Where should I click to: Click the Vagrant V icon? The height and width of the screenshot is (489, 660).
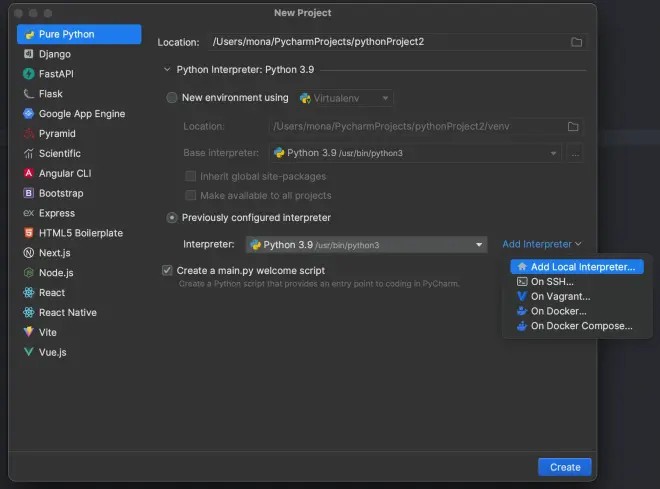point(522,296)
